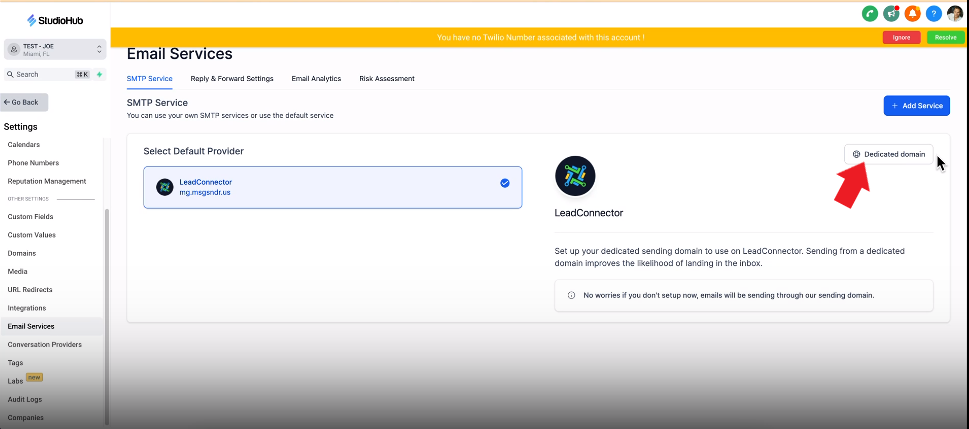Open Calendars settings

point(23,145)
